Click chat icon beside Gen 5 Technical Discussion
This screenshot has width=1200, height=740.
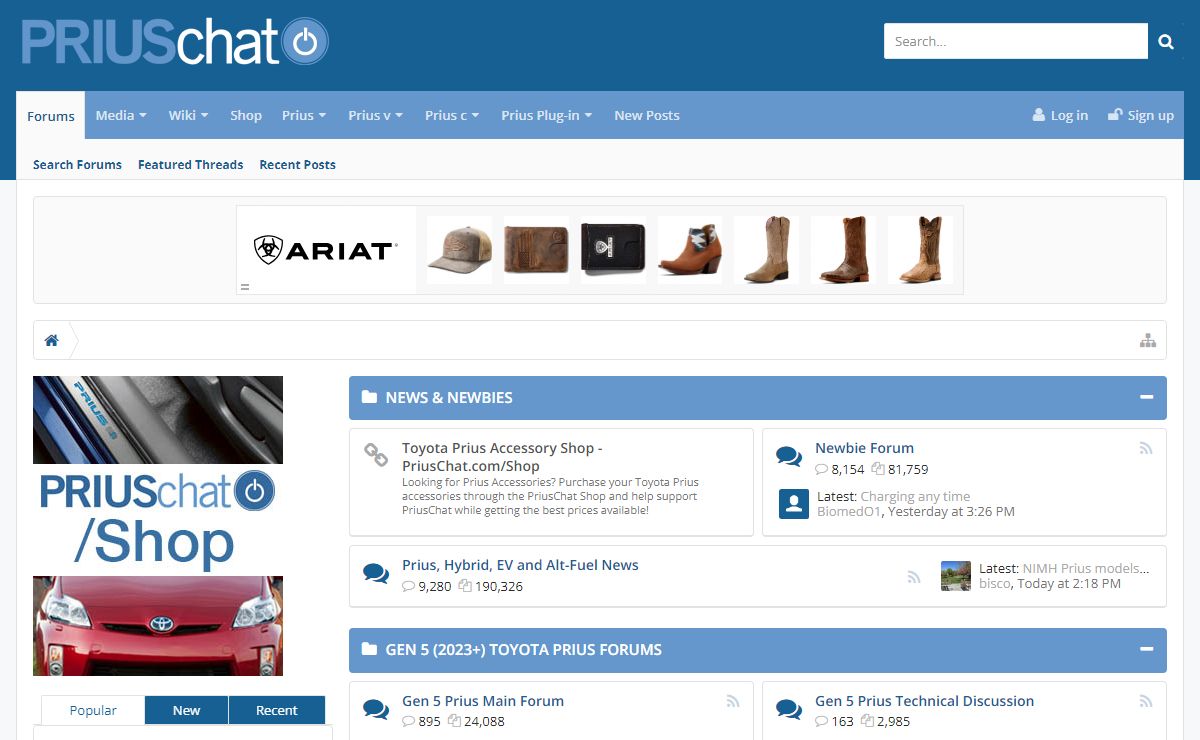[789, 710]
